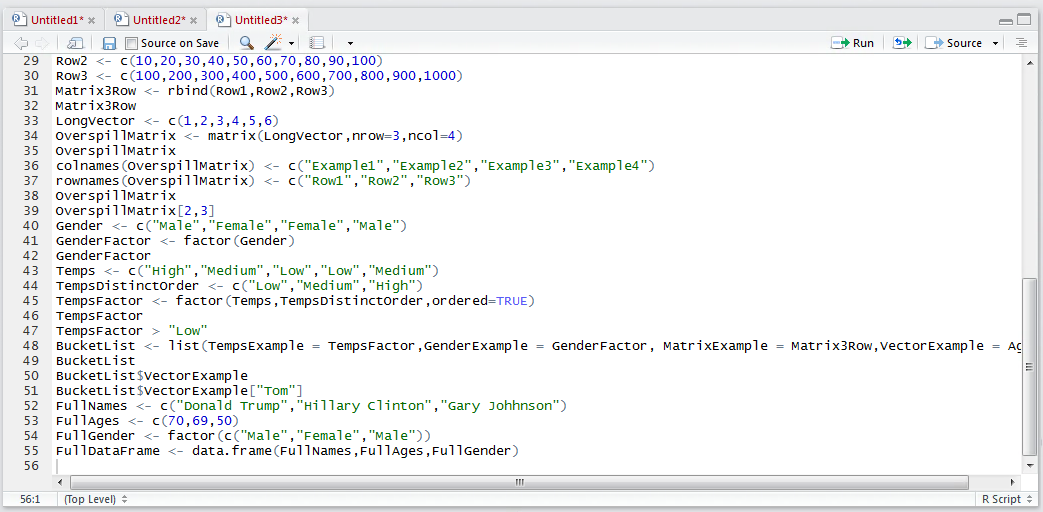This screenshot has height=512, width=1043.
Task: Click BucketList$VectorExample["Tom"] line
Action: click(x=180, y=391)
